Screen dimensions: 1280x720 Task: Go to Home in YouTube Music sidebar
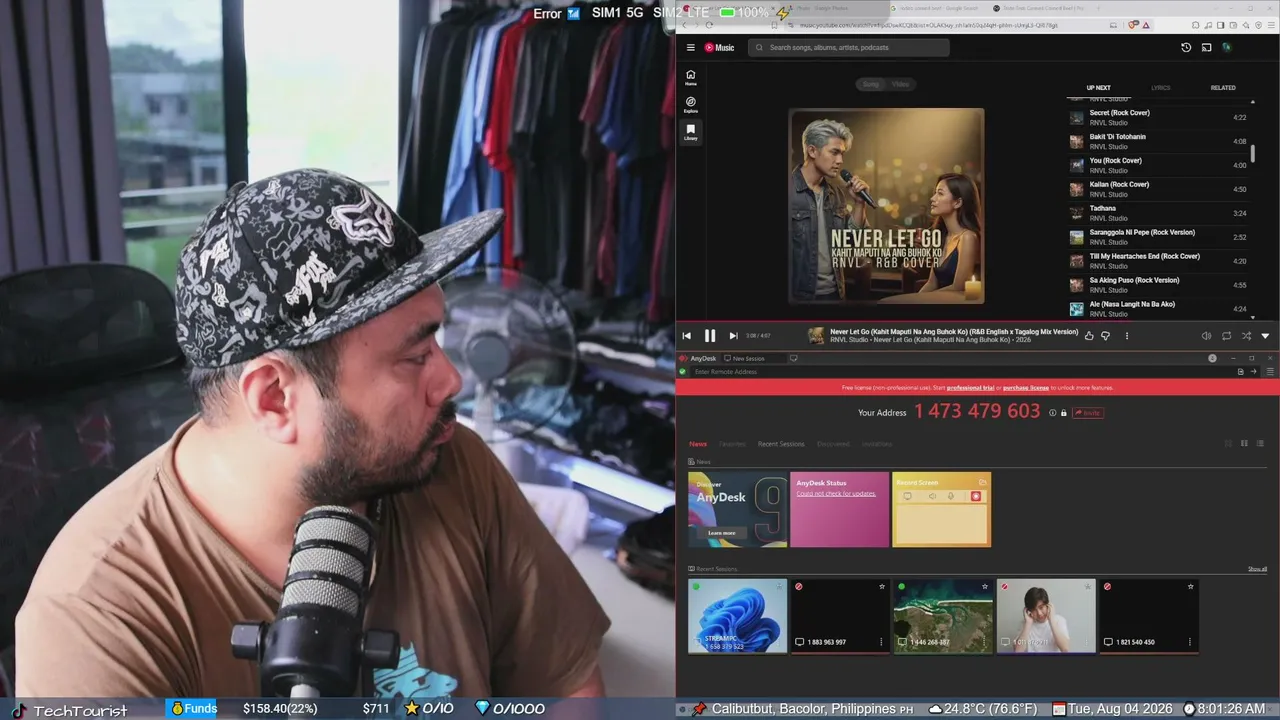tap(690, 77)
